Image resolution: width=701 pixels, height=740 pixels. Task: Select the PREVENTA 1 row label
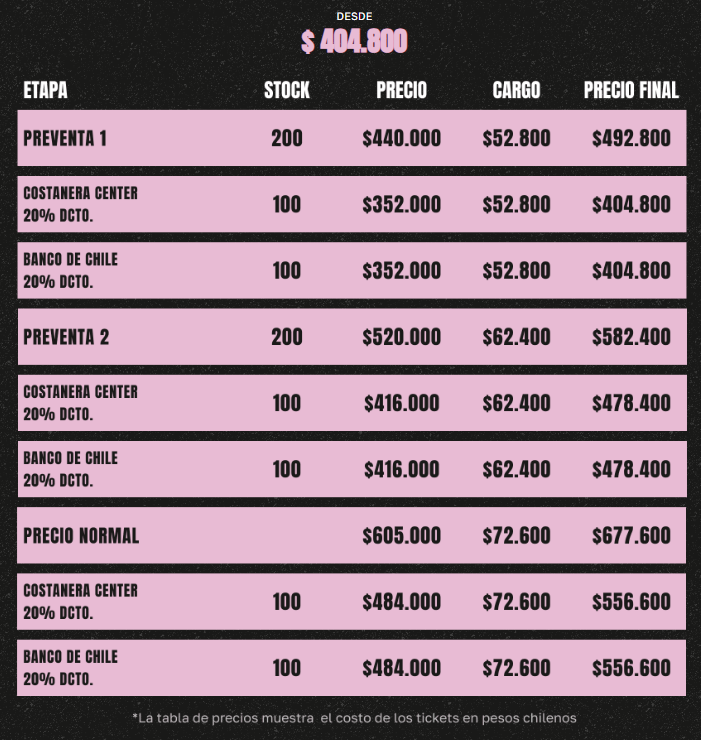[x=65, y=138]
